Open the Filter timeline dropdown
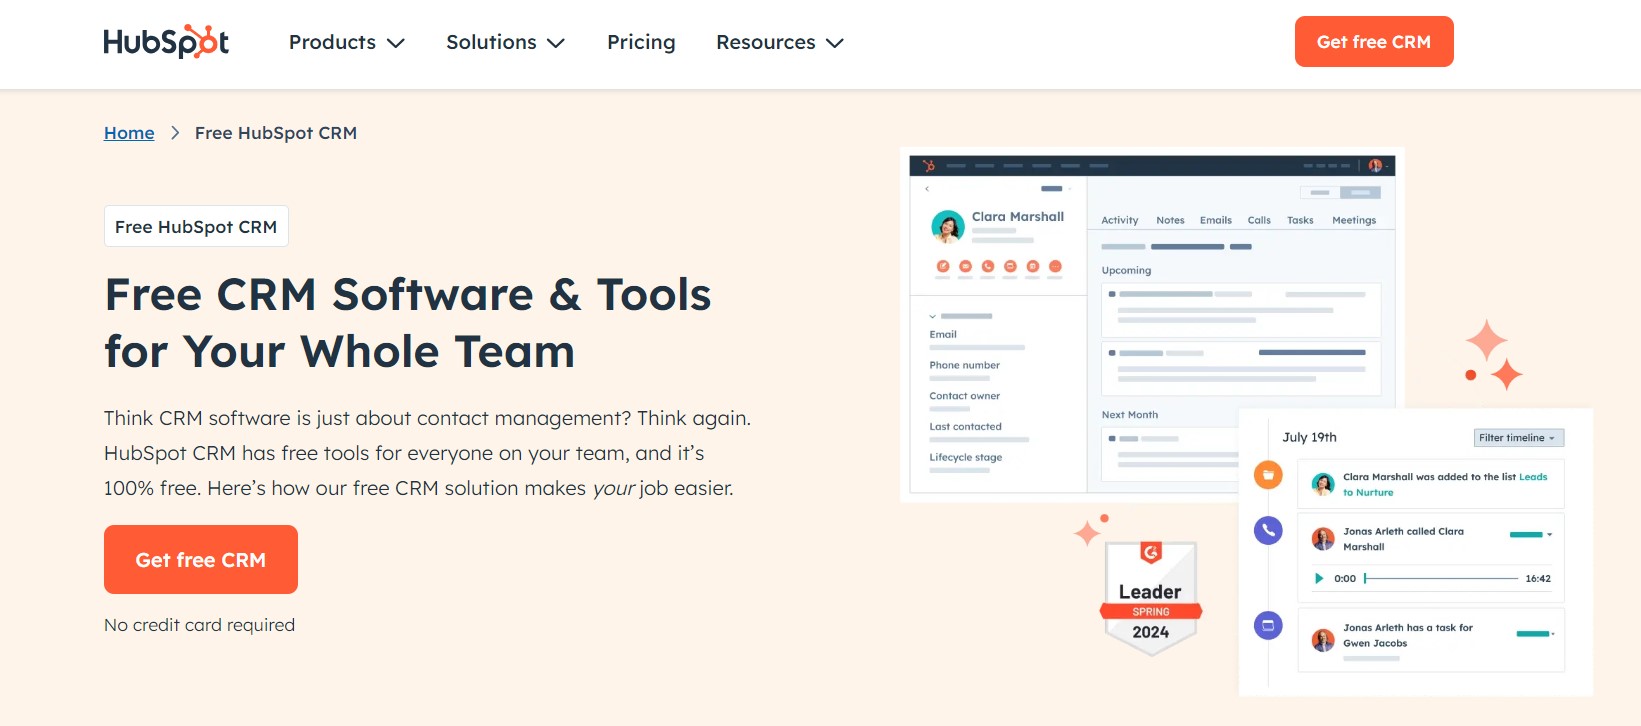The height and width of the screenshot is (726, 1641). [1519, 438]
